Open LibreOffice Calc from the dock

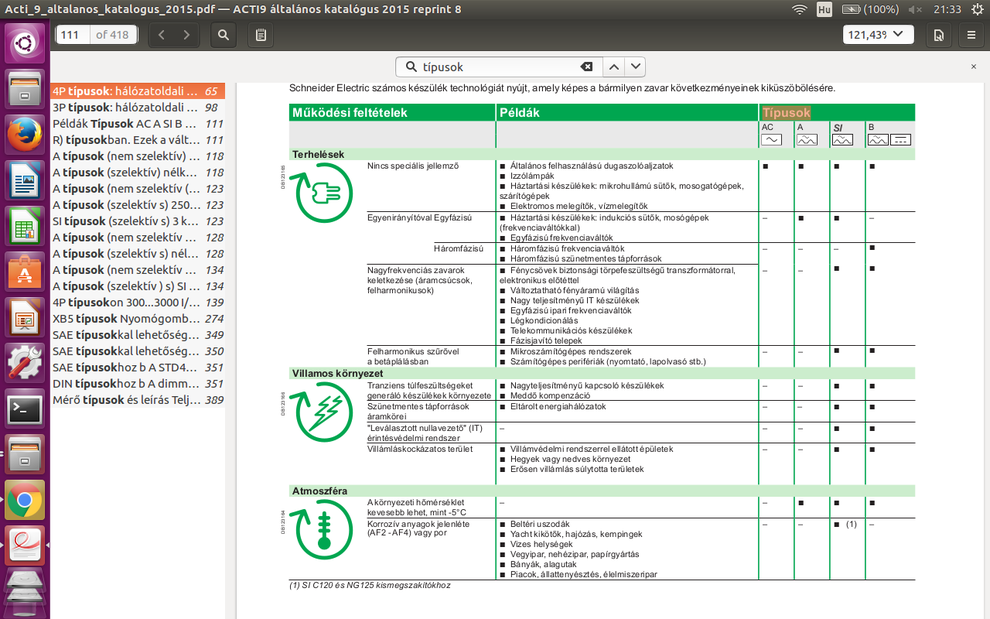(24, 226)
